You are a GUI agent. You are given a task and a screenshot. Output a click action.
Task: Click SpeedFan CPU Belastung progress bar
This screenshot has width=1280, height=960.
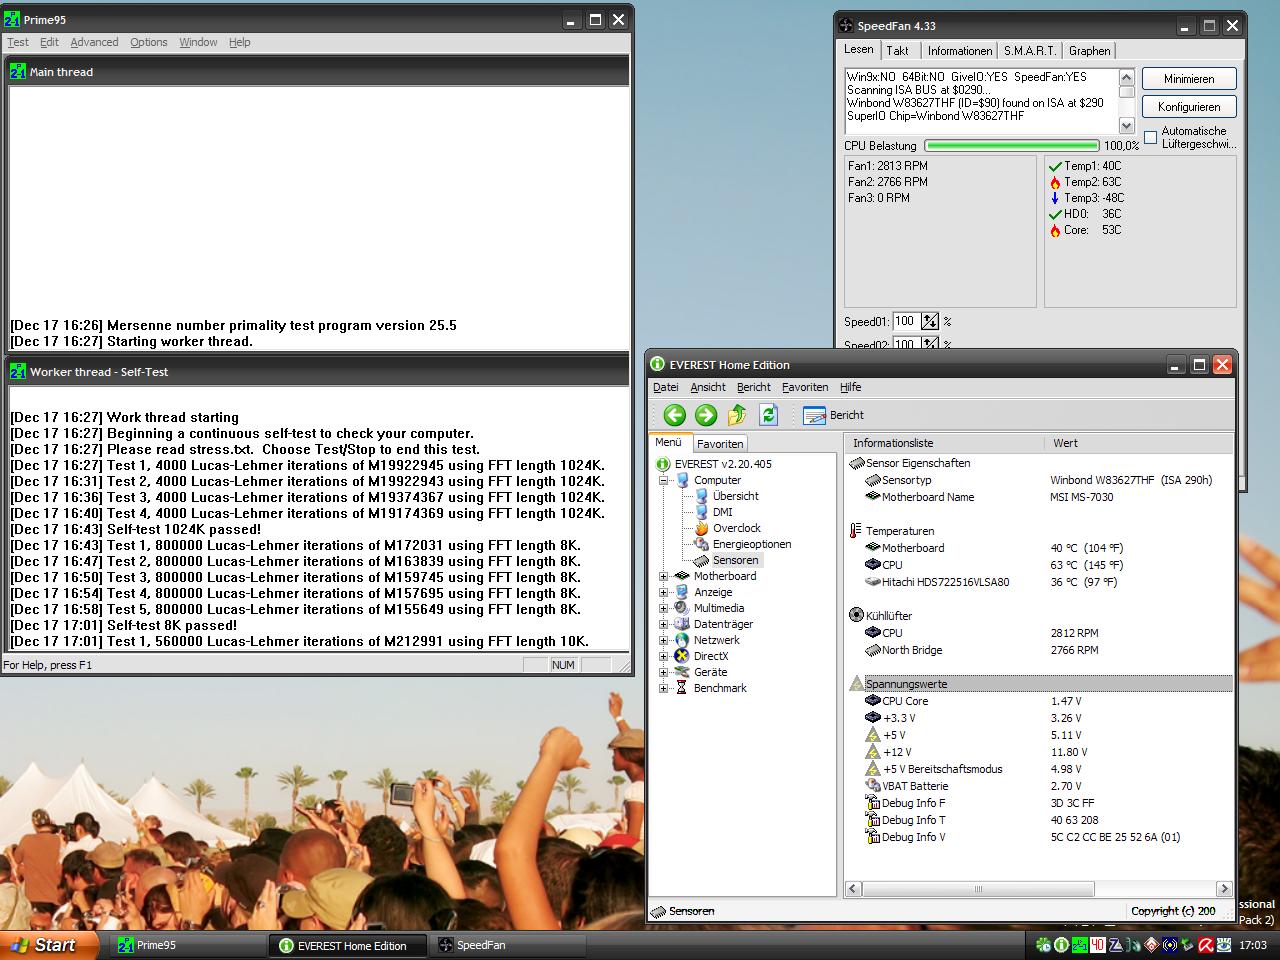pos(1012,146)
